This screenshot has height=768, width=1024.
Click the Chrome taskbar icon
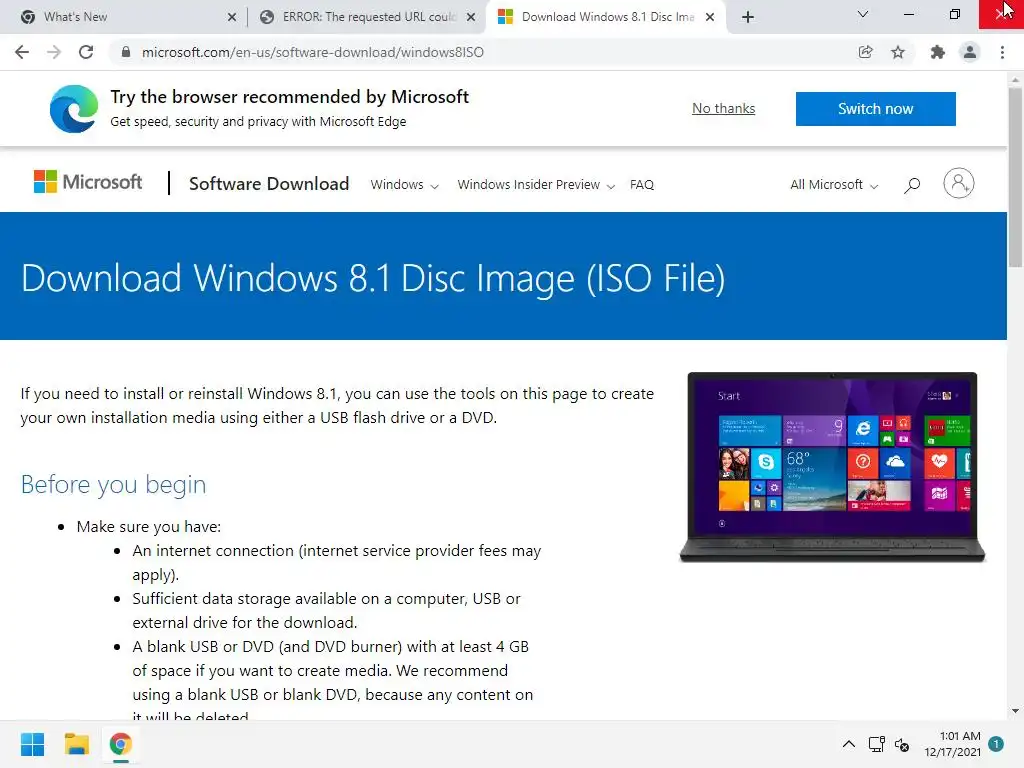(120, 744)
